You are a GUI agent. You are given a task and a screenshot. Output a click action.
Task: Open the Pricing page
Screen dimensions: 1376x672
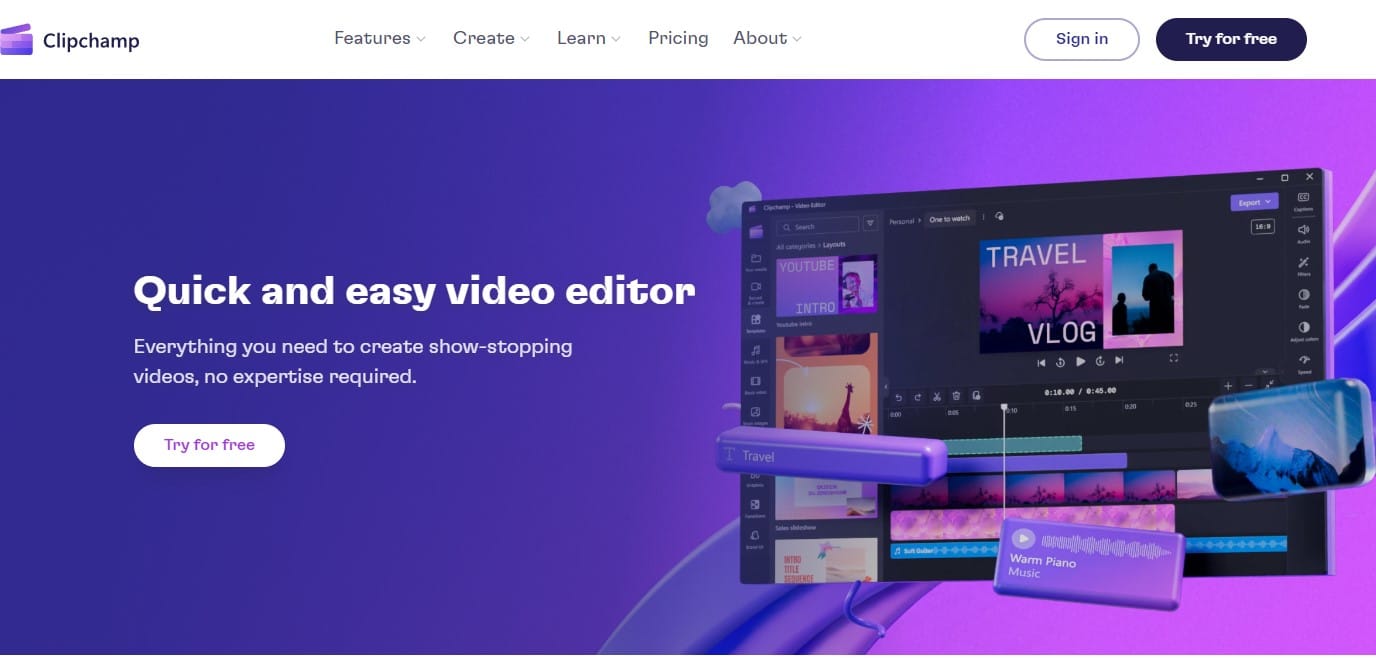pos(678,38)
